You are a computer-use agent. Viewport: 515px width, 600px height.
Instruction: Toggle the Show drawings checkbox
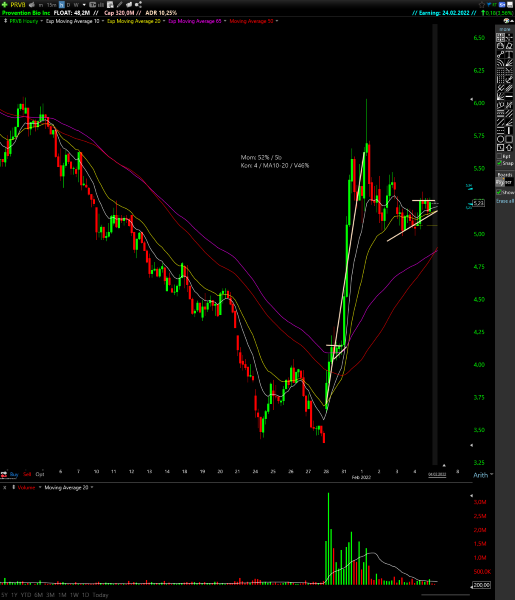[x=499, y=192]
